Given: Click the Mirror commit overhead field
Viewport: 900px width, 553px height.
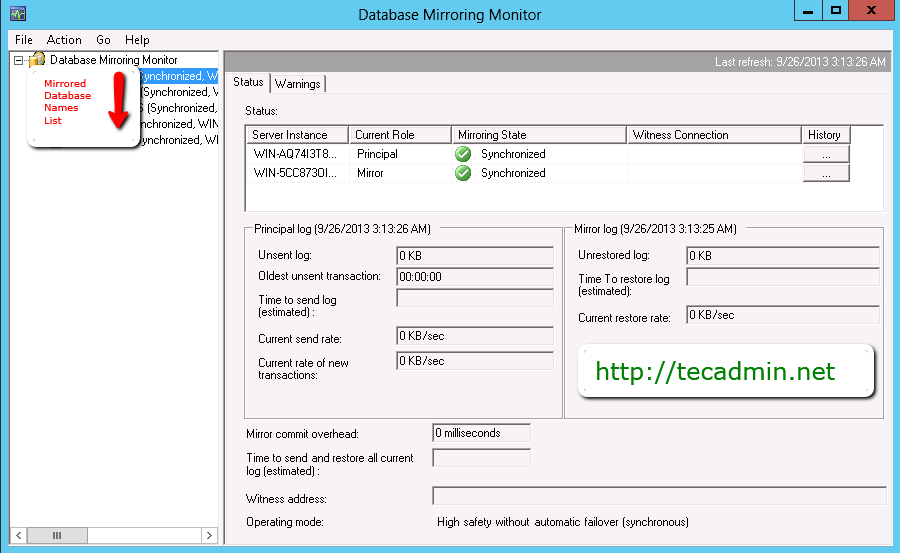Looking at the screenshot, I should pyautogui.click(x=482, y=433).
